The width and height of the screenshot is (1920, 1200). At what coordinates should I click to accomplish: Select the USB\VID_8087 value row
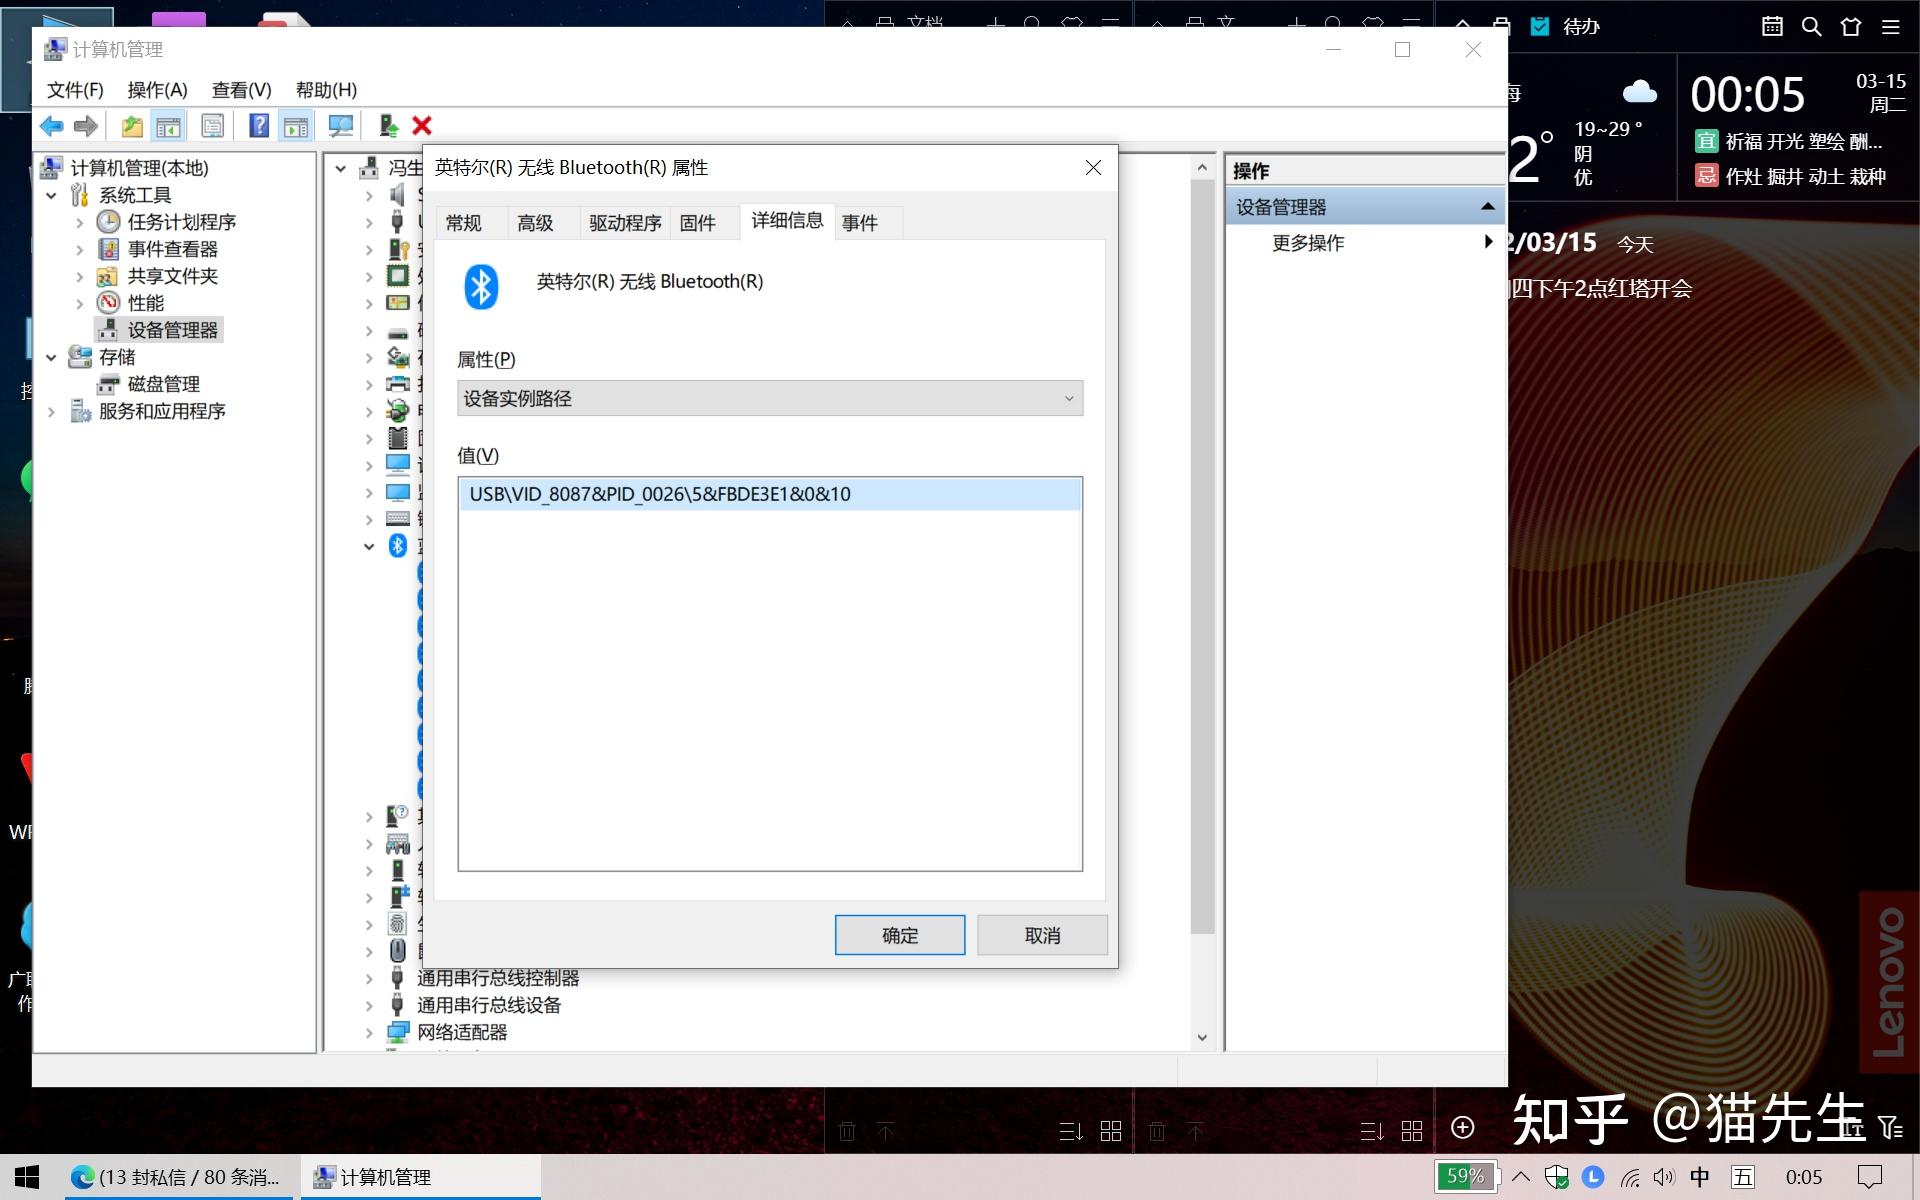tap(770, 494)
